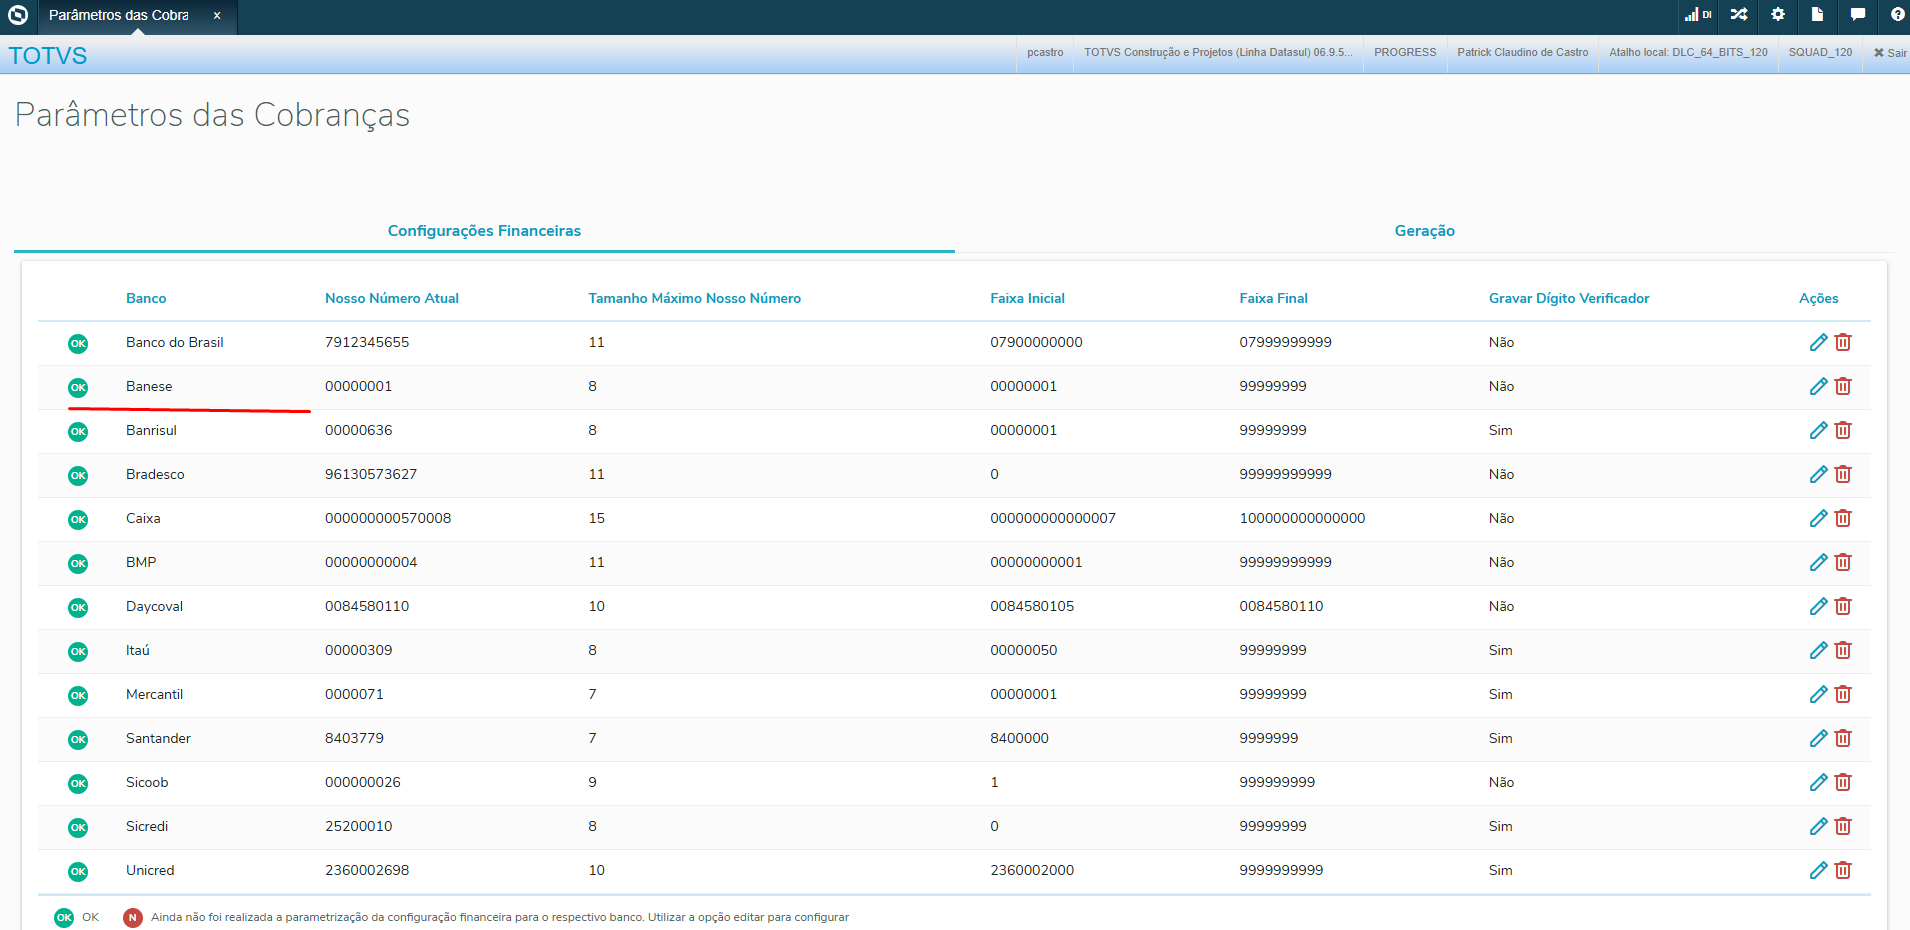1910x930 pixels.
Task: Edit the Itaú parameters
Action: pos(1818,650)
